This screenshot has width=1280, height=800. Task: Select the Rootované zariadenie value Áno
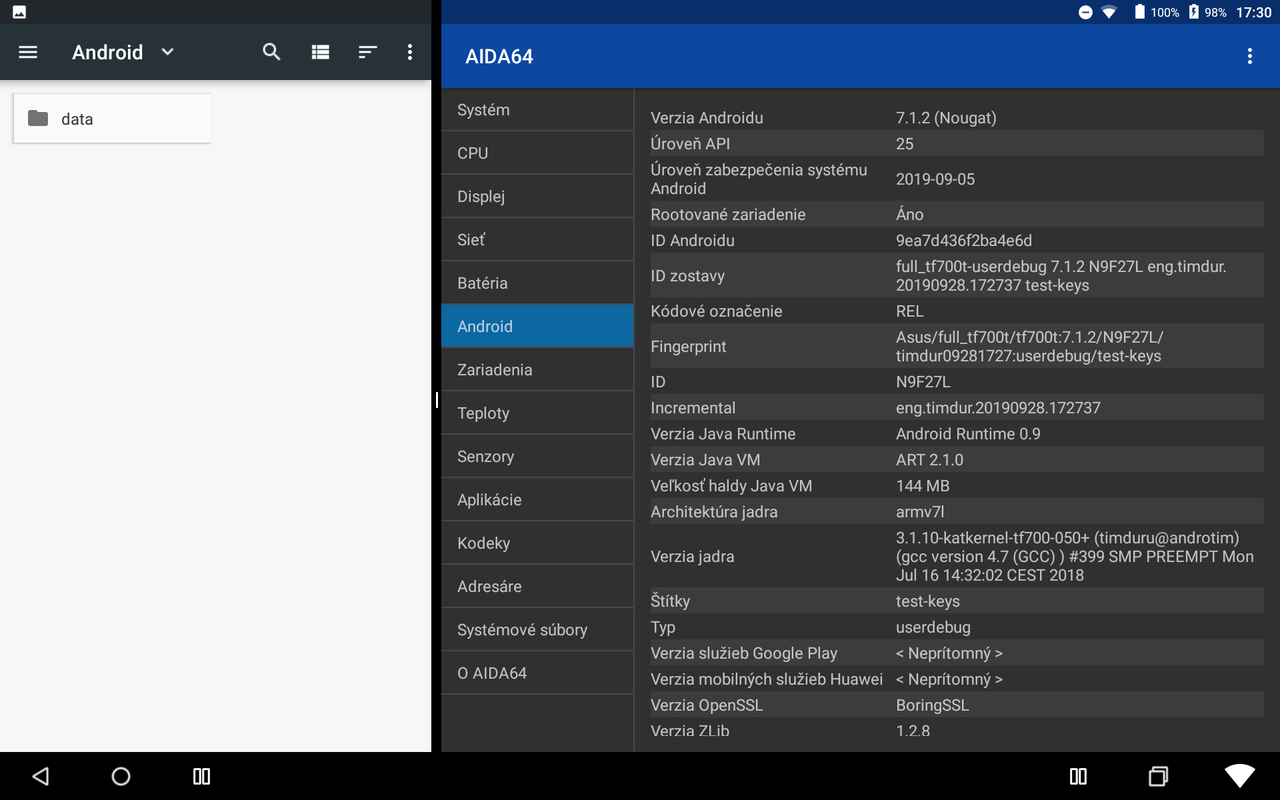click(x=910, y=215)
